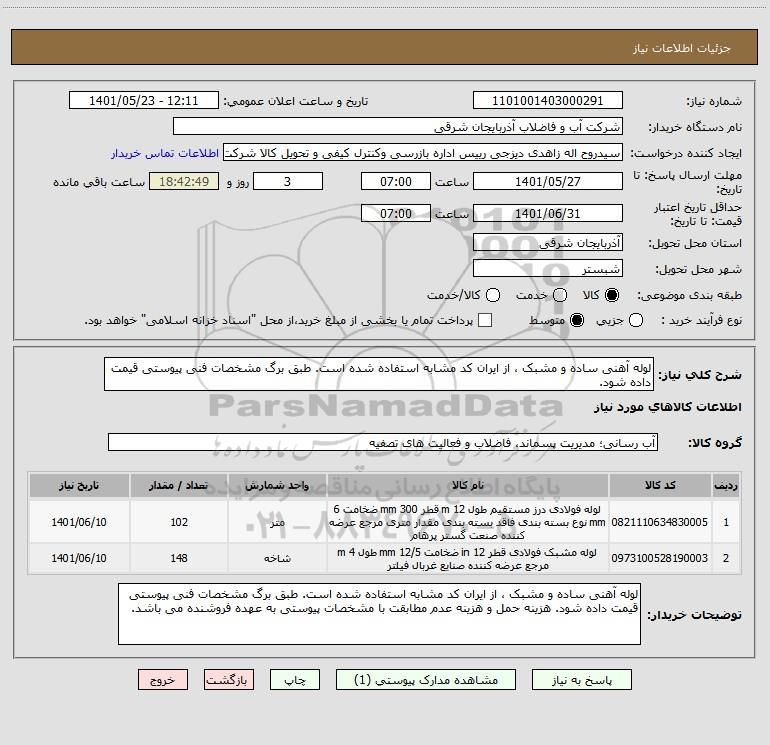Viewport: 770px width, 745px height.
Task: Click the خروج exit button
Action: (x=163, y=680)
